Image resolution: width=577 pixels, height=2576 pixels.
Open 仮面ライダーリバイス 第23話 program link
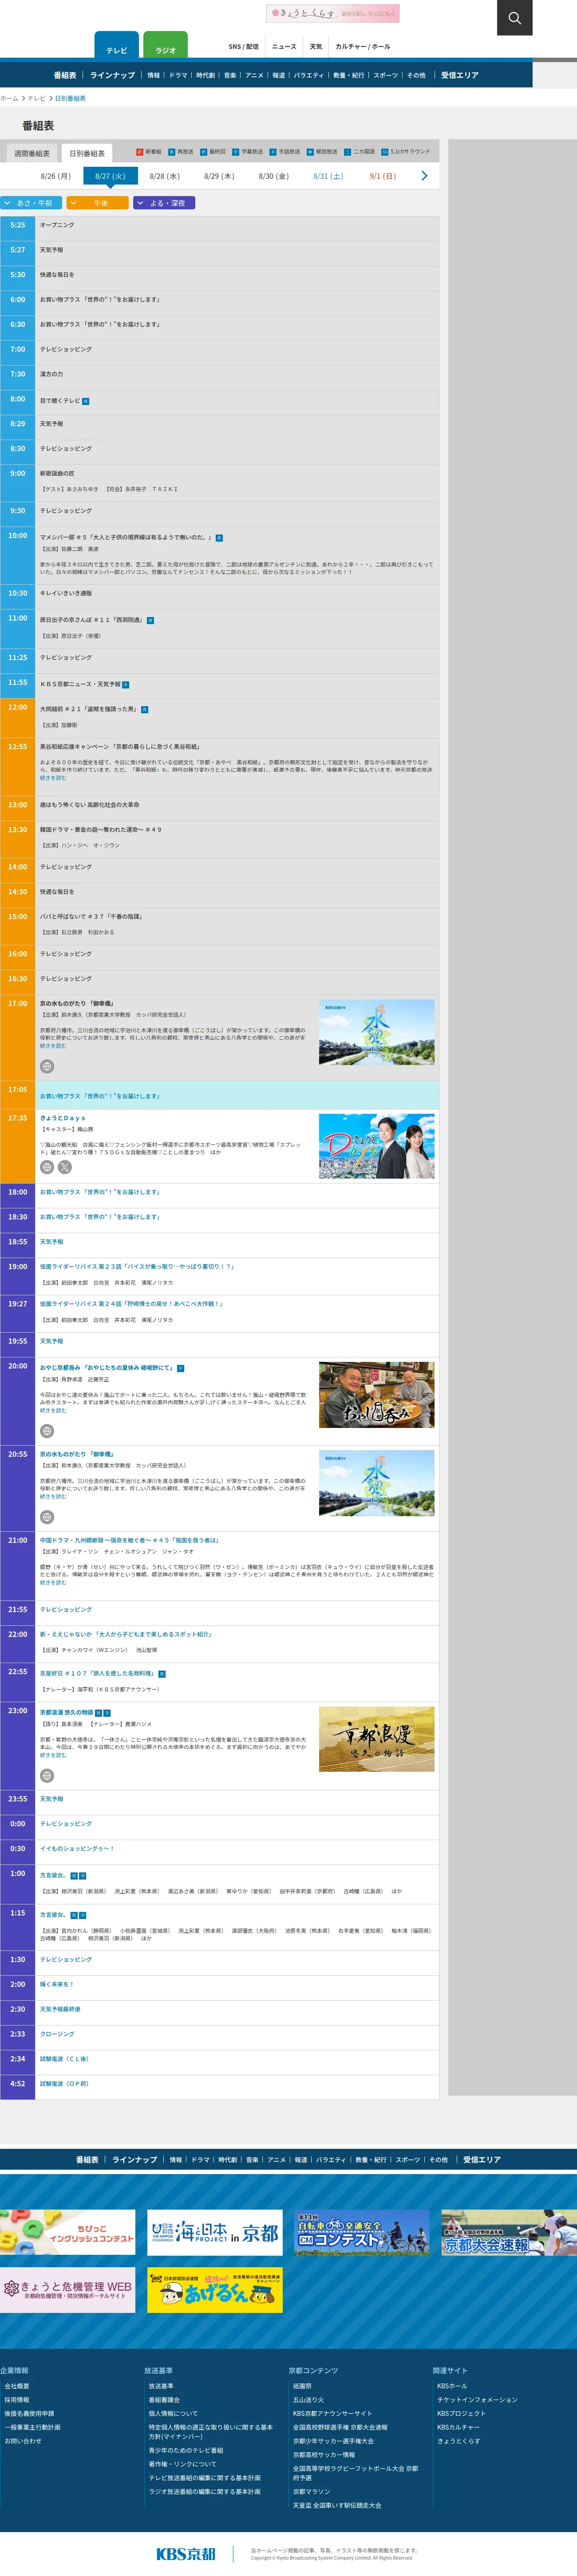click(137, 1266)
